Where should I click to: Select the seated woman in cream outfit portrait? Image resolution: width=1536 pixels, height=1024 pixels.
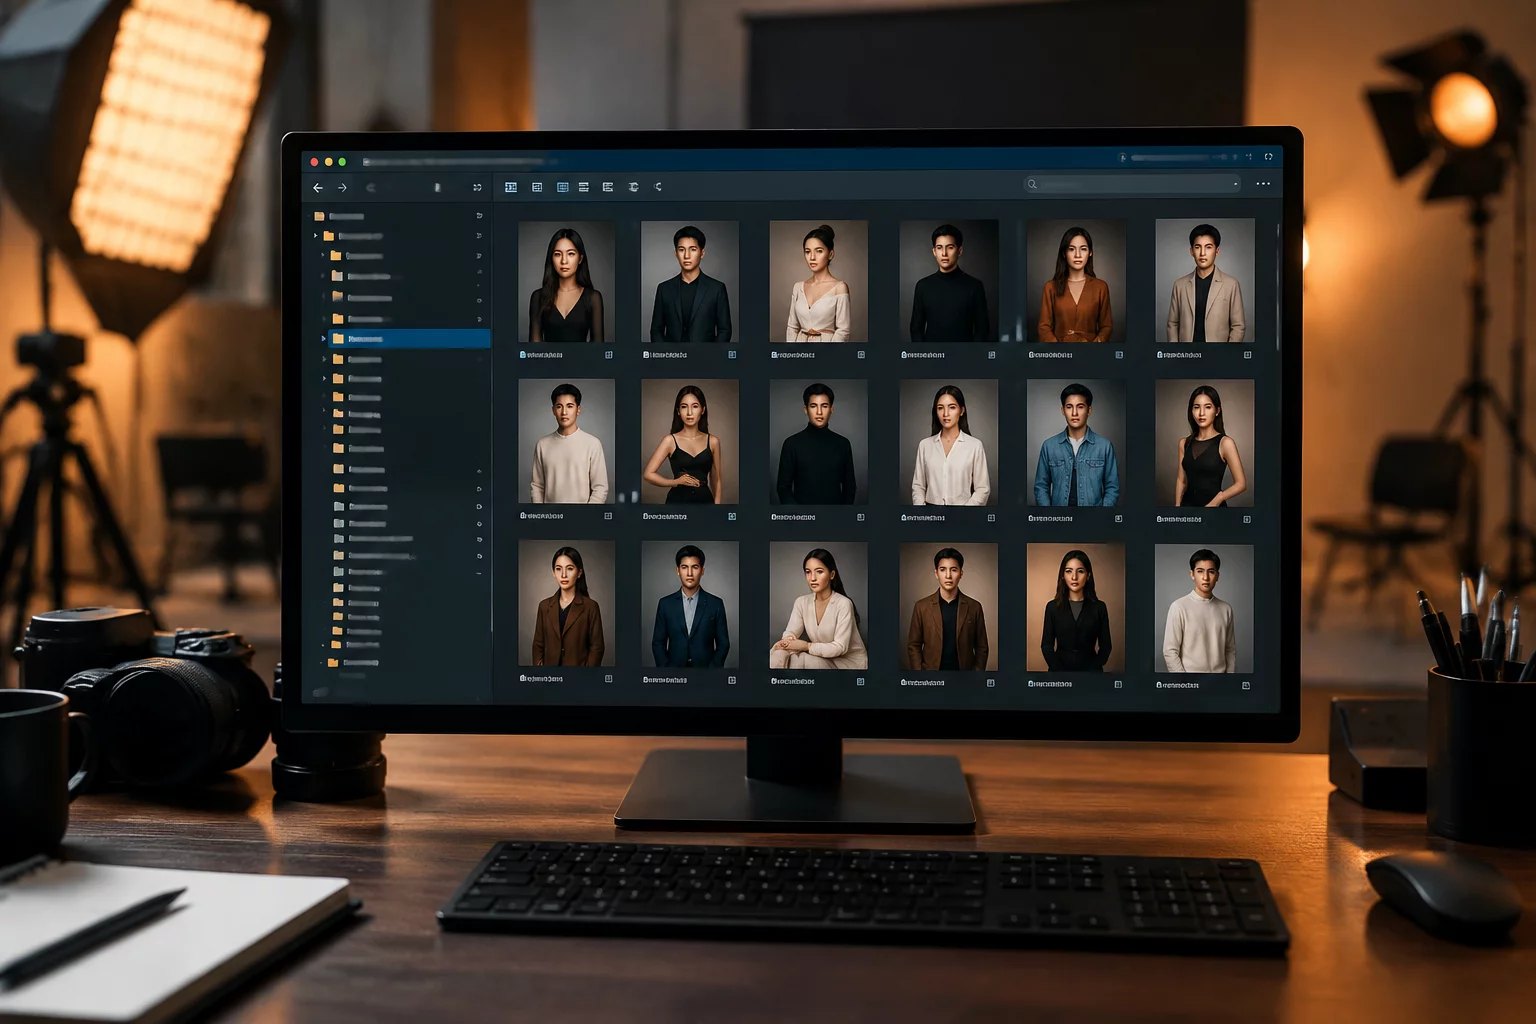pyautogui.click(x=819, y=606)
